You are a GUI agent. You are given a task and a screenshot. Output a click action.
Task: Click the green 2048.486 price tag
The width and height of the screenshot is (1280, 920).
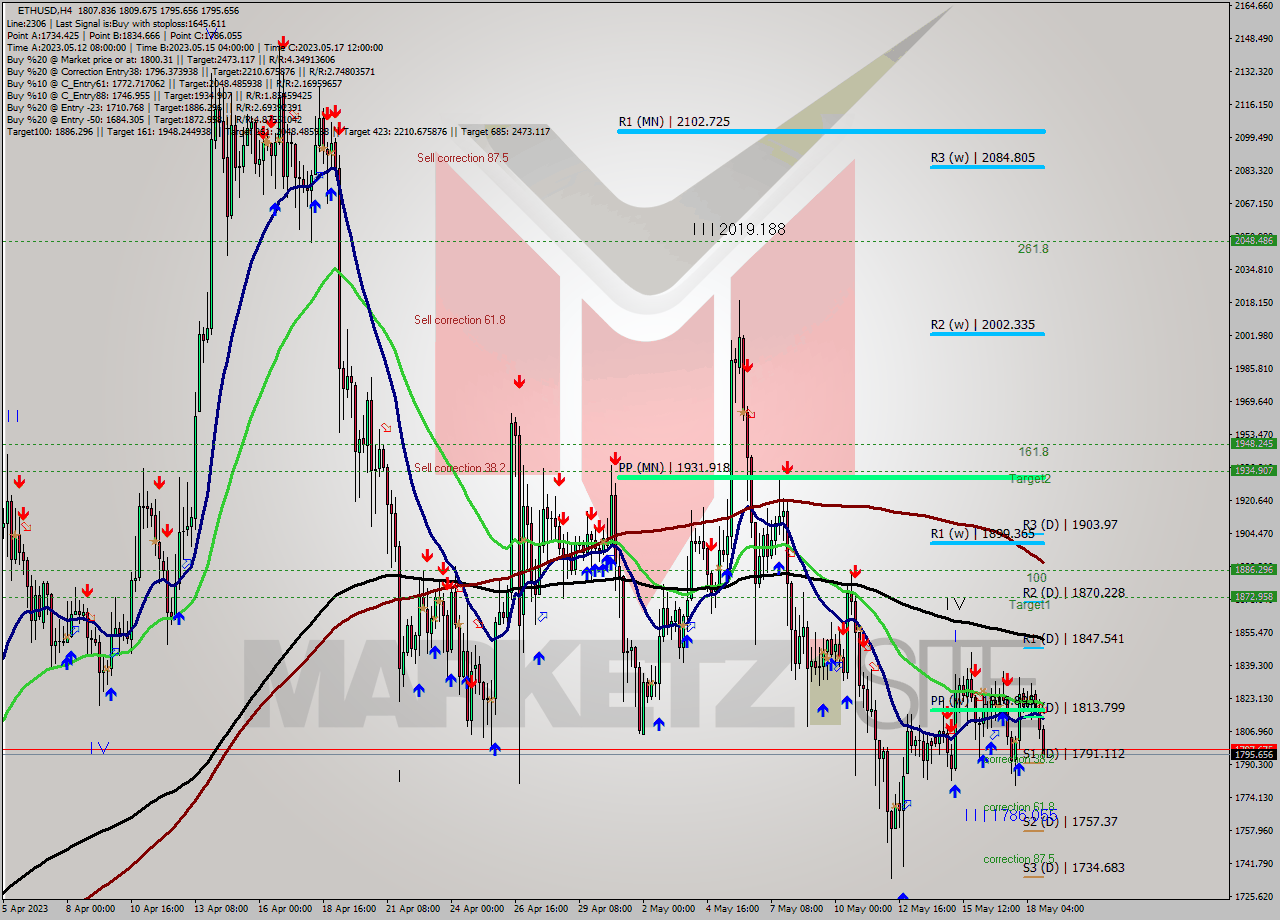(1254, 241)
